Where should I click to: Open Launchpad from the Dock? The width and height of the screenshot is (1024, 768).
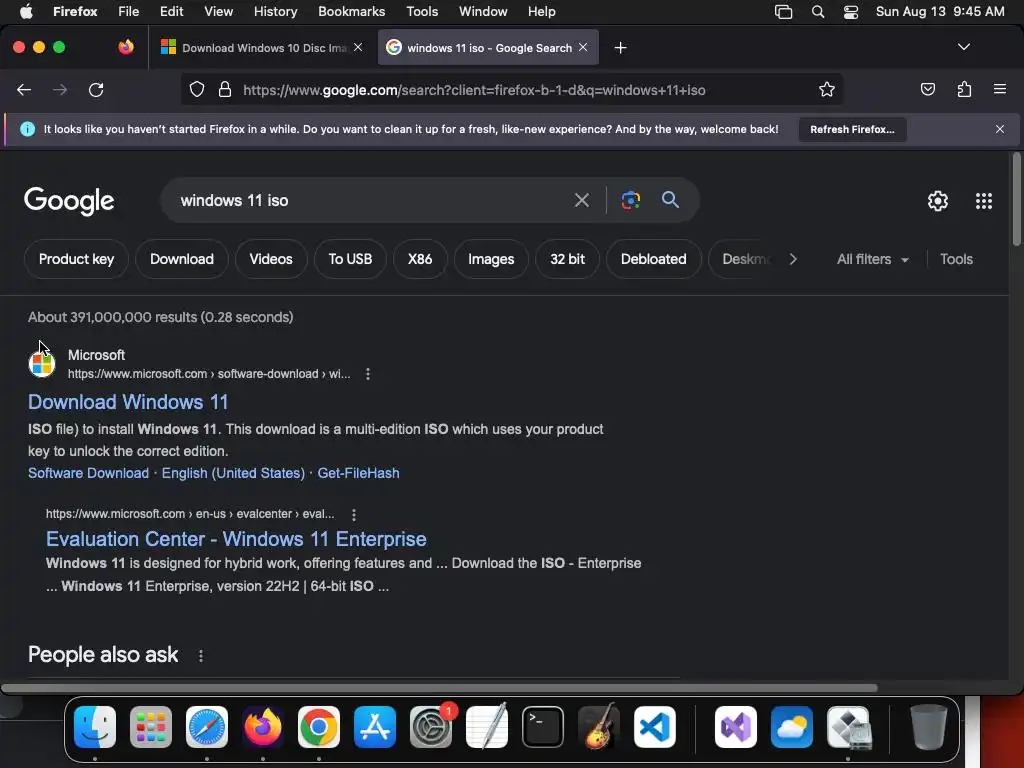click(x=151, y=727)
